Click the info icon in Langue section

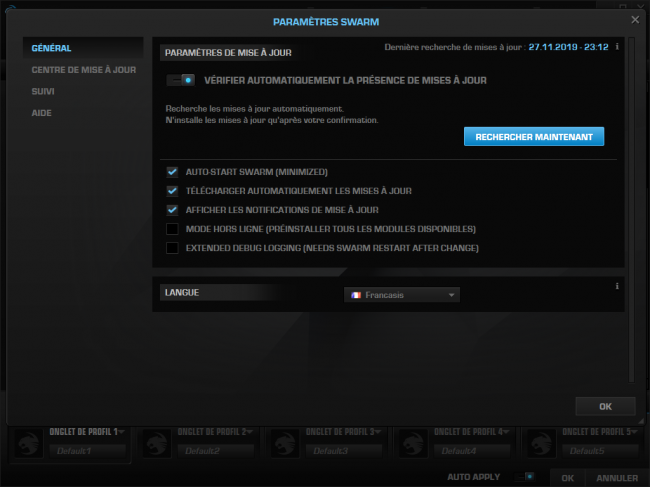click(617, 286)
